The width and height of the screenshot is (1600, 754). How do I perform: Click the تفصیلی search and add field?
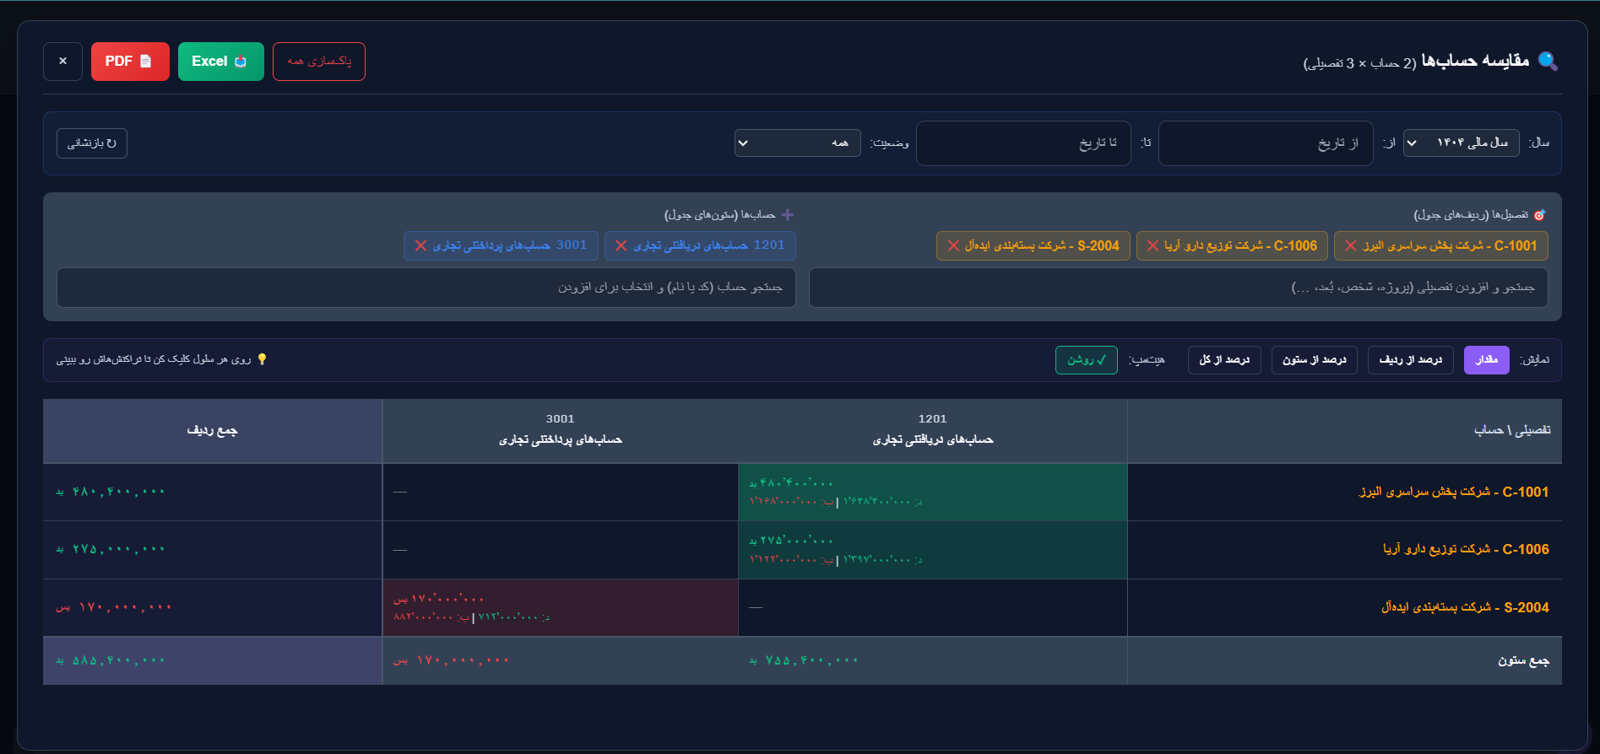tap(1178, 287)
